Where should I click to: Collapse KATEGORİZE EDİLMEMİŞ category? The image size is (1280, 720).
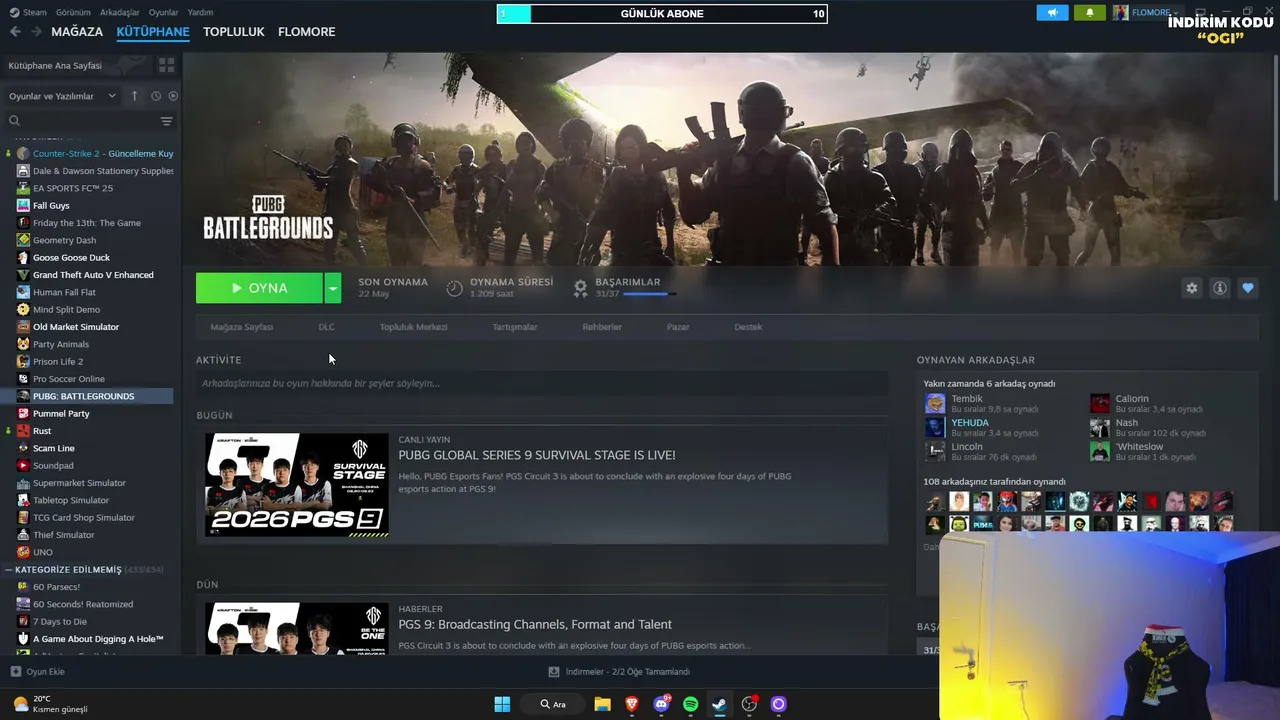[9, 570]
